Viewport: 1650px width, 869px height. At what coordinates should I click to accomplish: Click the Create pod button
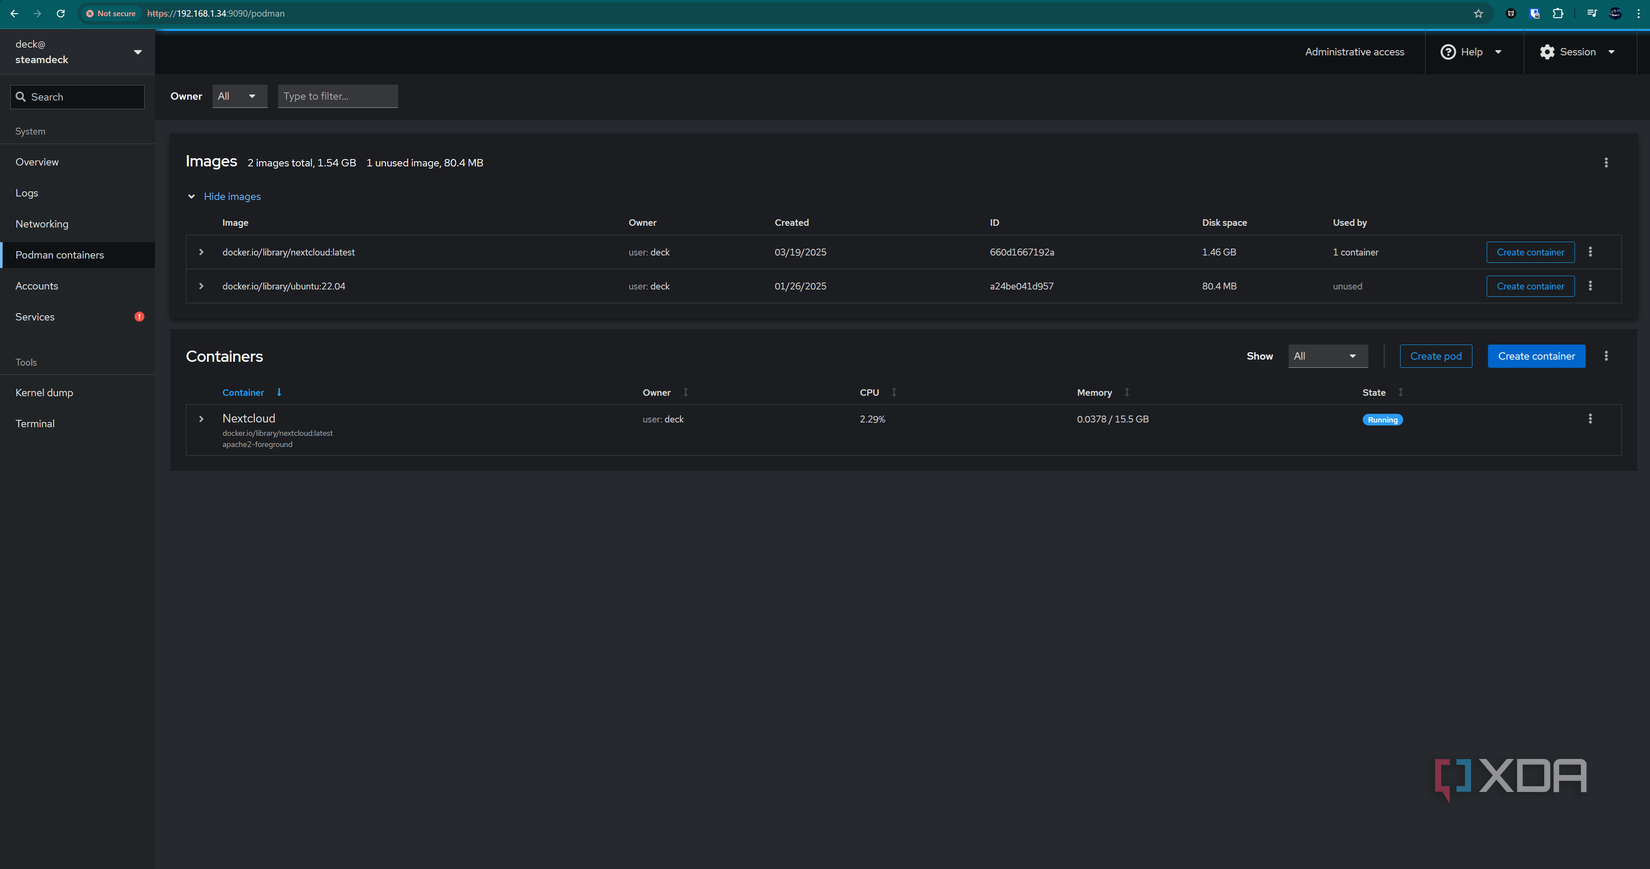(x=1436, y=356)
